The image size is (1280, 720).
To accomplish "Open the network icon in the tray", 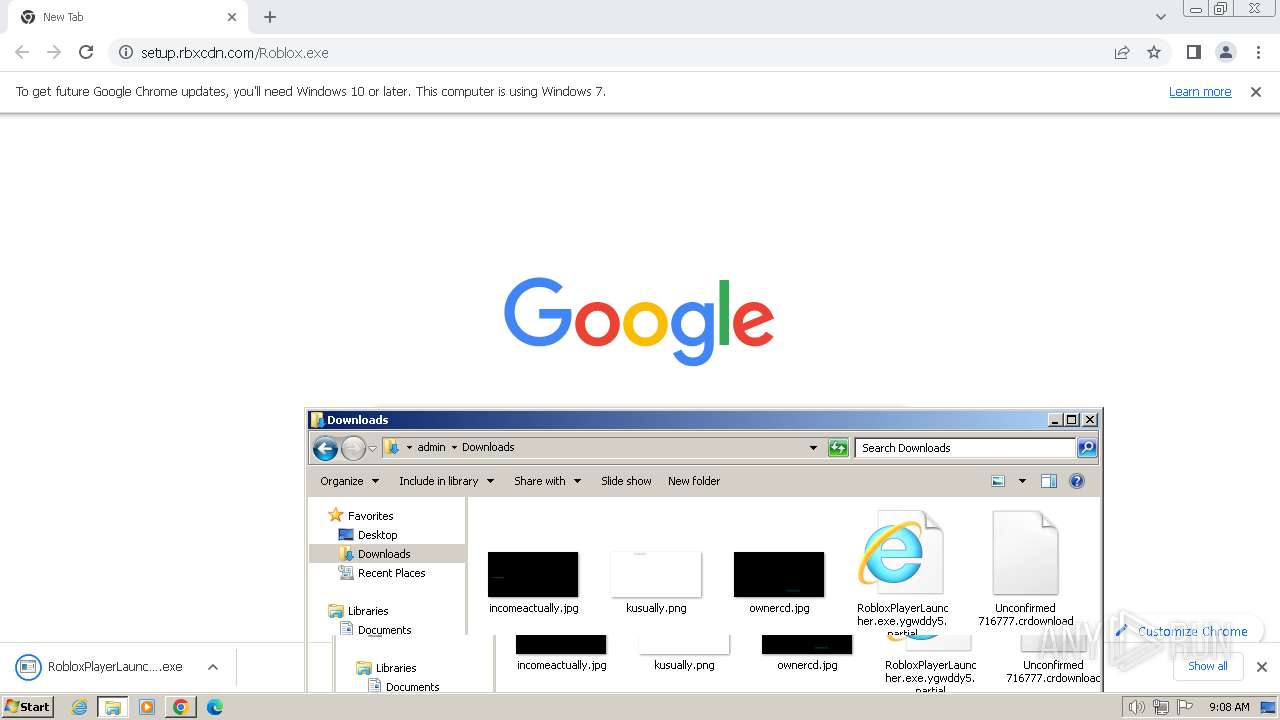I will pyautogui.click(x=1161, y=707).
